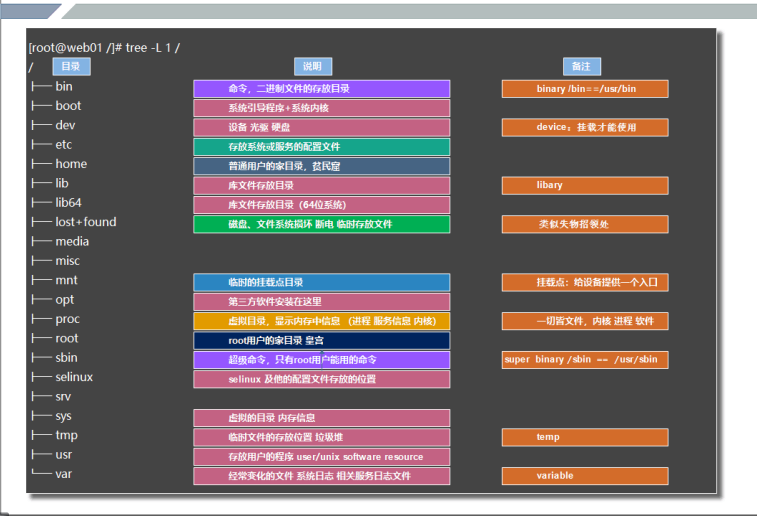Select the var directory entry
The image size is (757, 516).
(x=63, y=474)
